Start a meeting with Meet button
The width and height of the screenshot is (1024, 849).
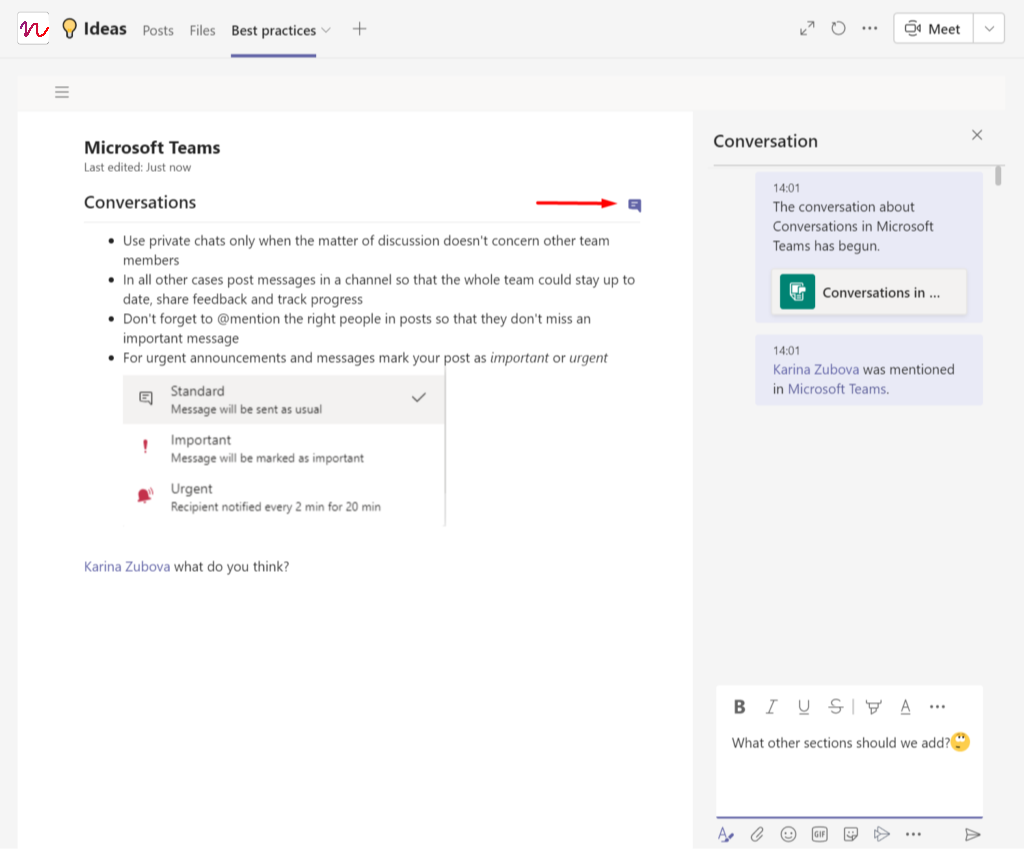click(x=933, y=29)
